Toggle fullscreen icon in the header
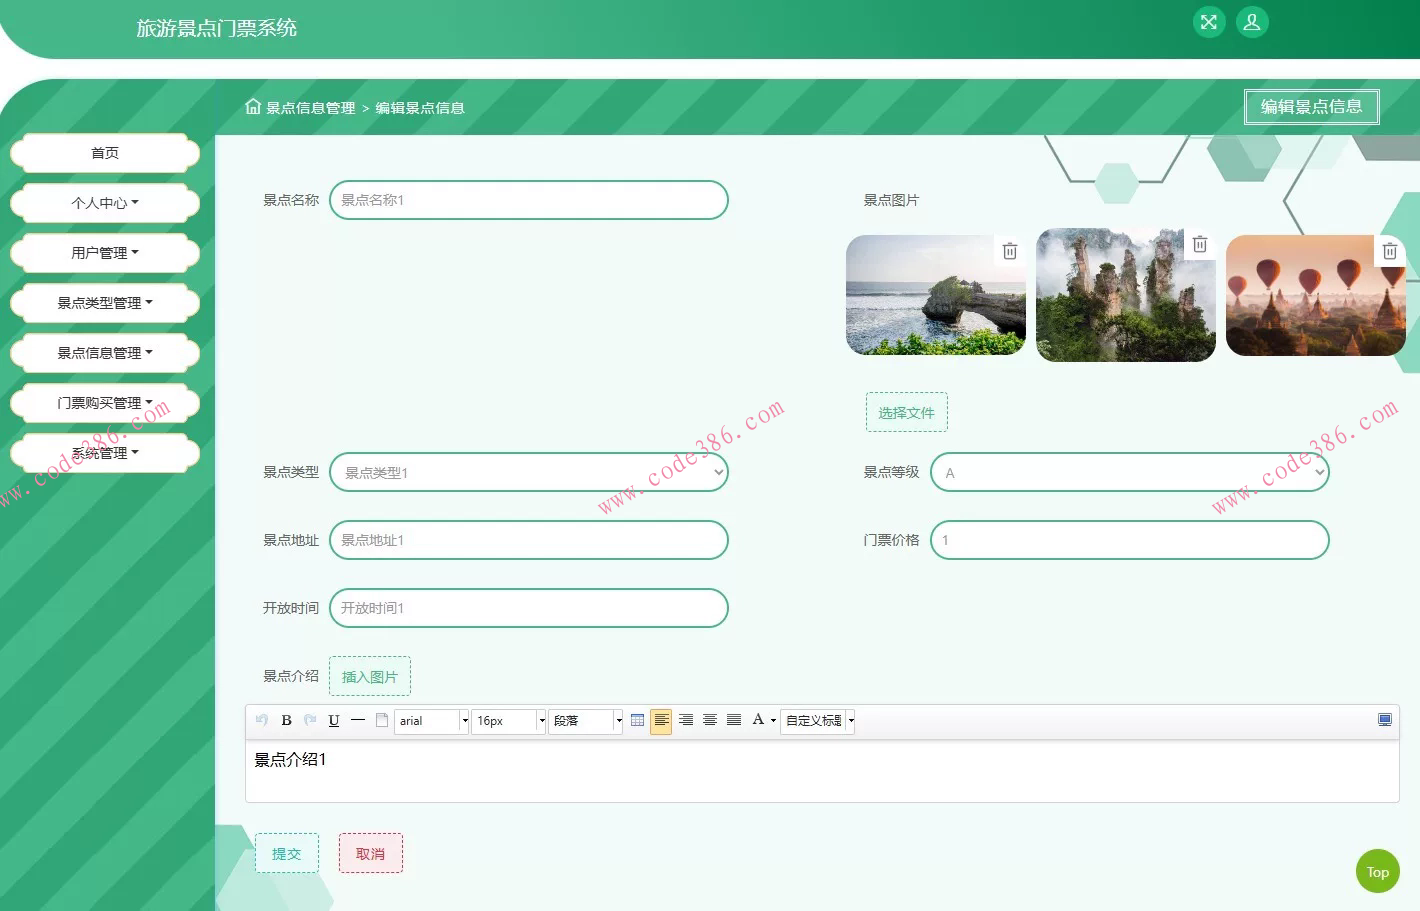1420x911 pixels. click(x=1209, y=22)
